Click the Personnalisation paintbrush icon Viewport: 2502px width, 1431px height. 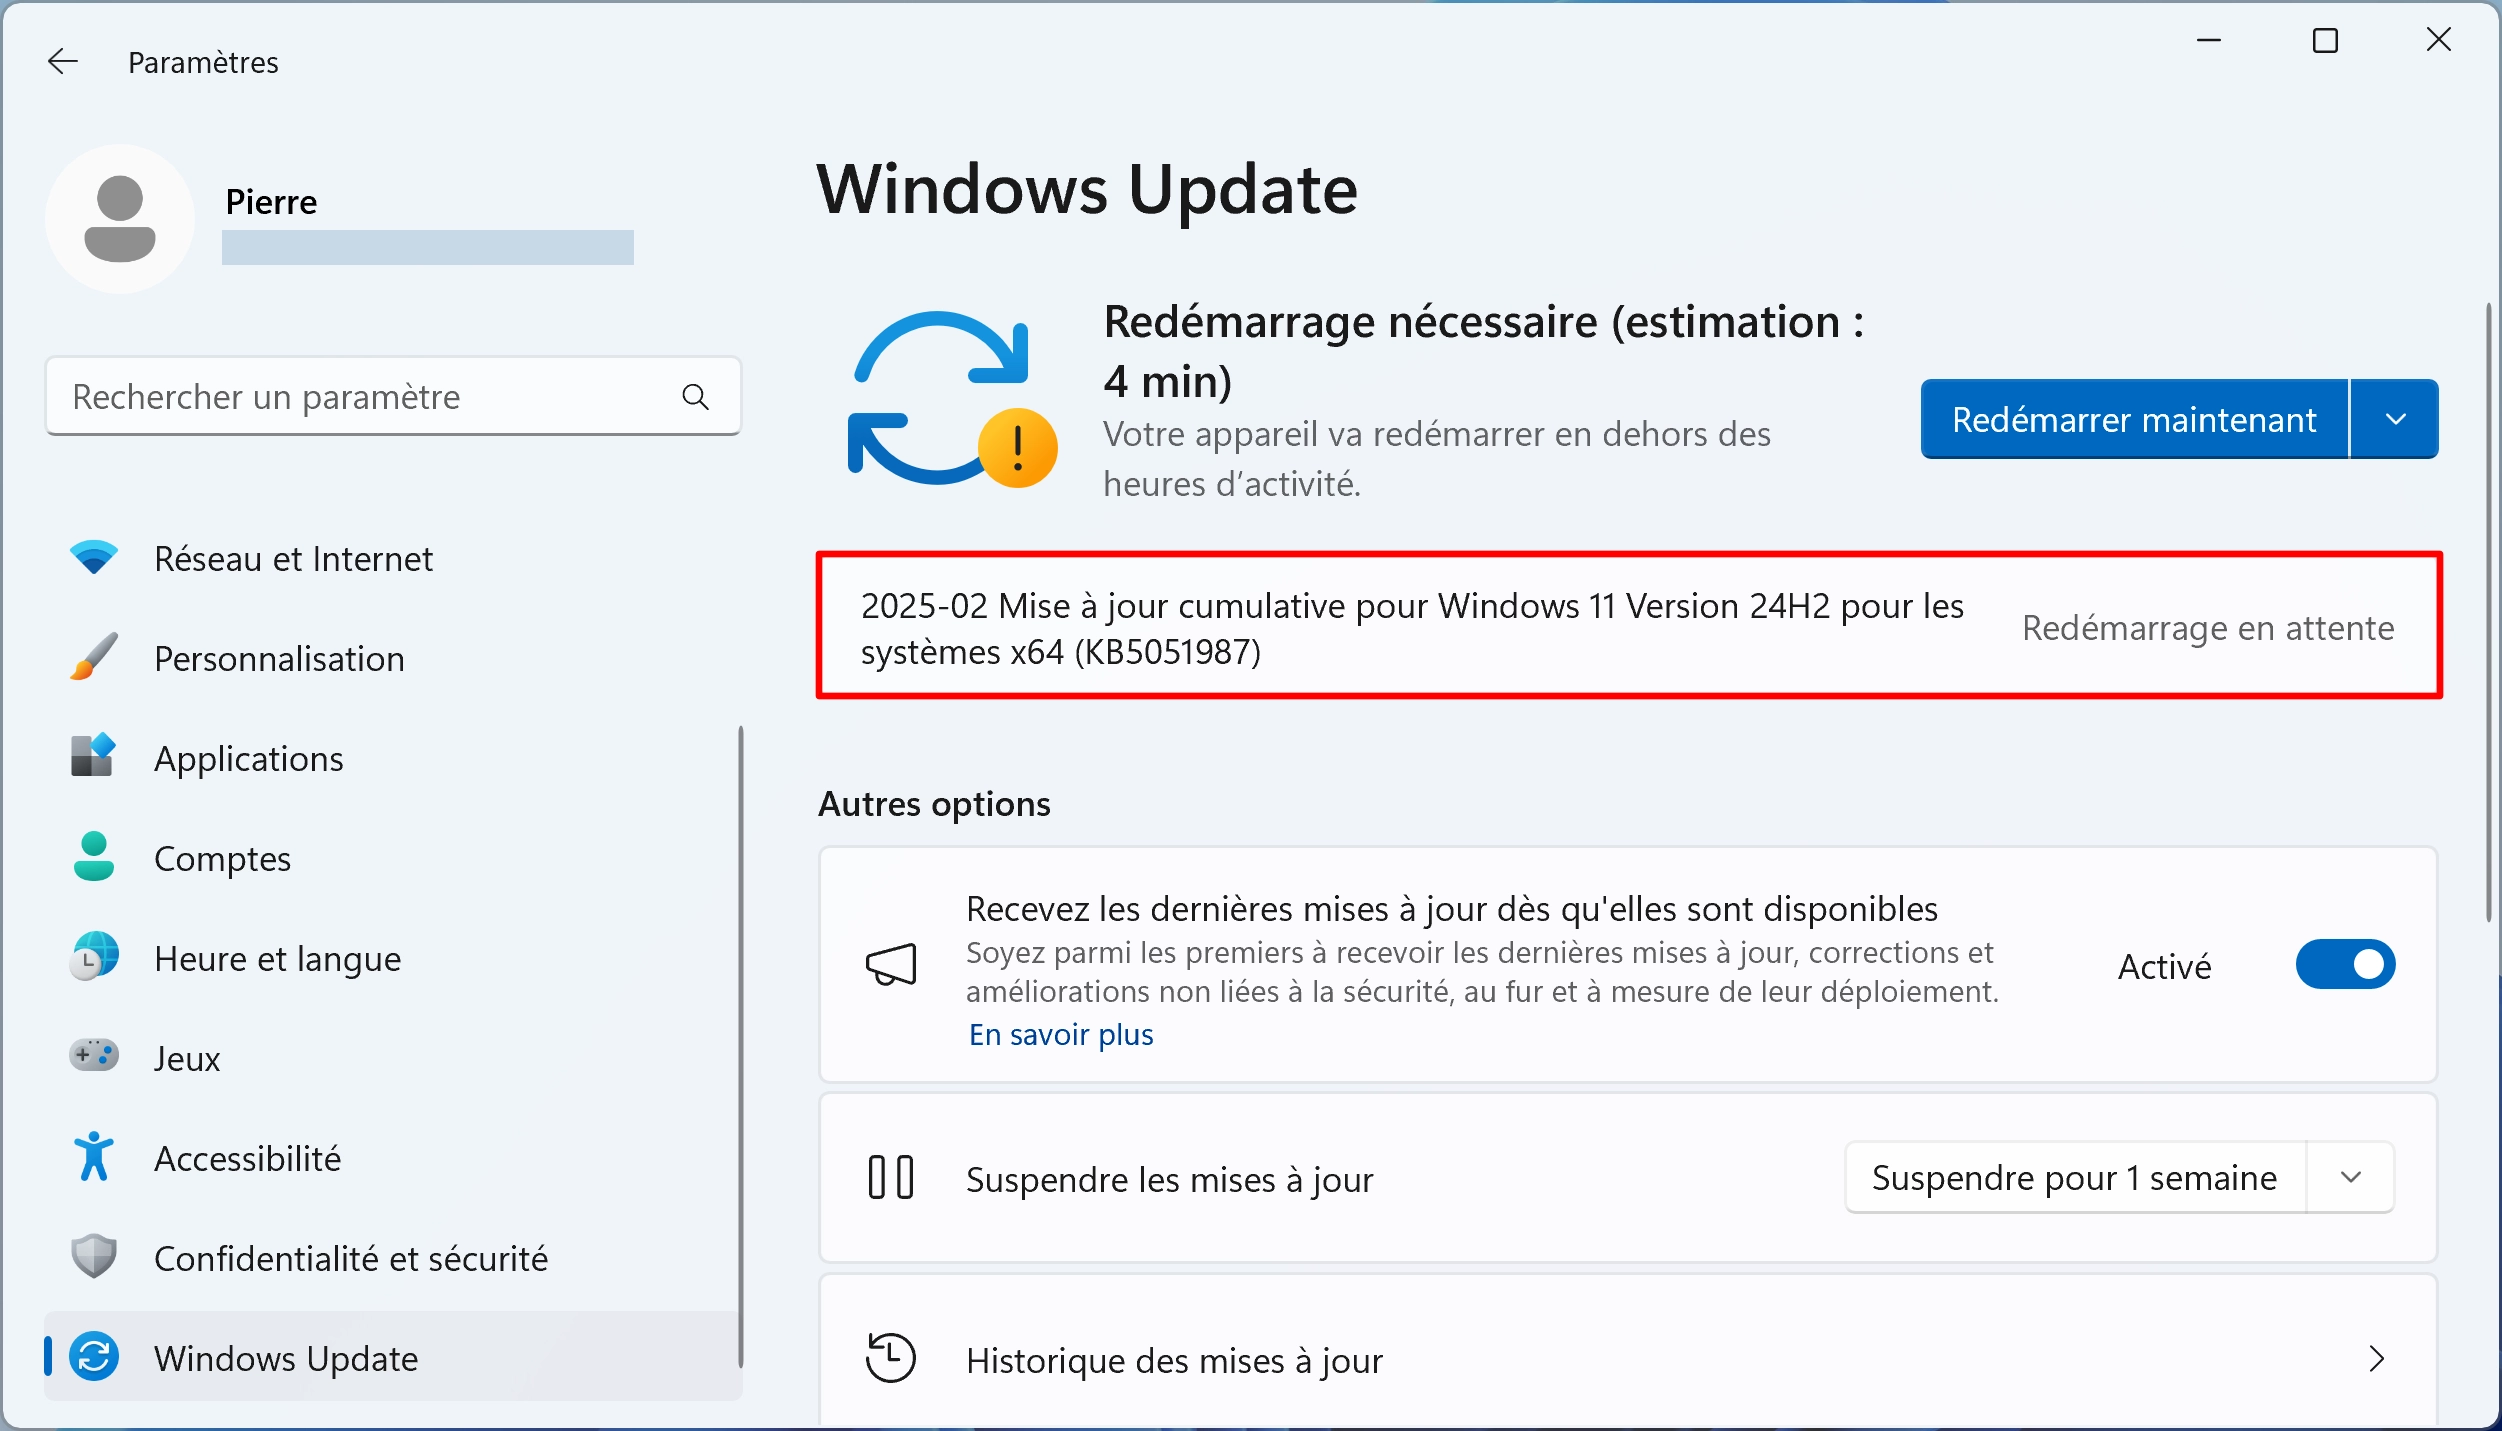pyautogui.click(x=94, y=657)
